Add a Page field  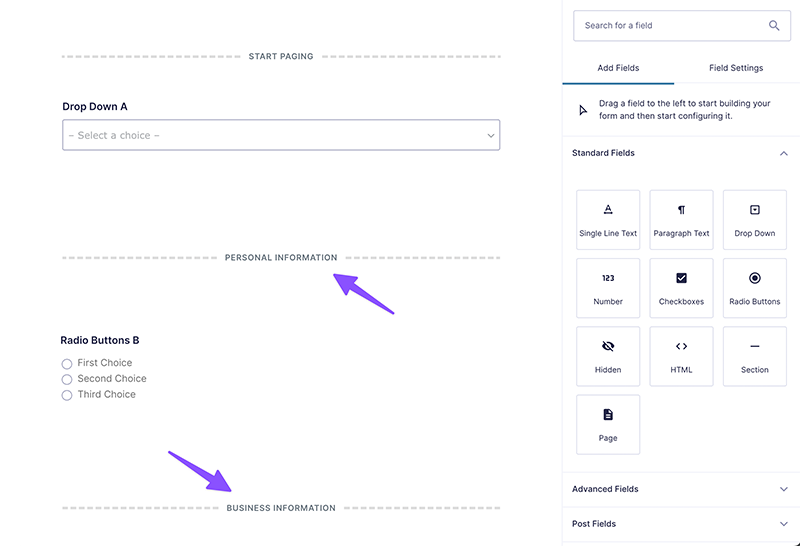[608, 425]
